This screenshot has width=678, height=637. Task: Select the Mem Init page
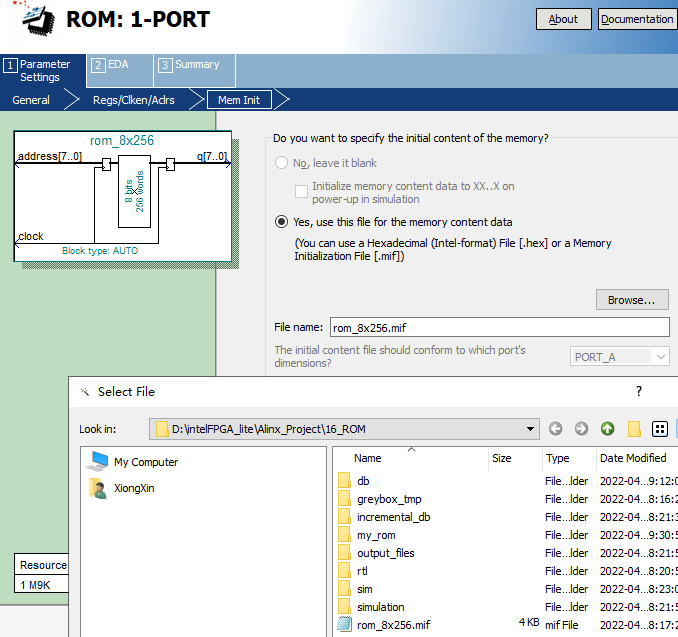click(239, 100)
